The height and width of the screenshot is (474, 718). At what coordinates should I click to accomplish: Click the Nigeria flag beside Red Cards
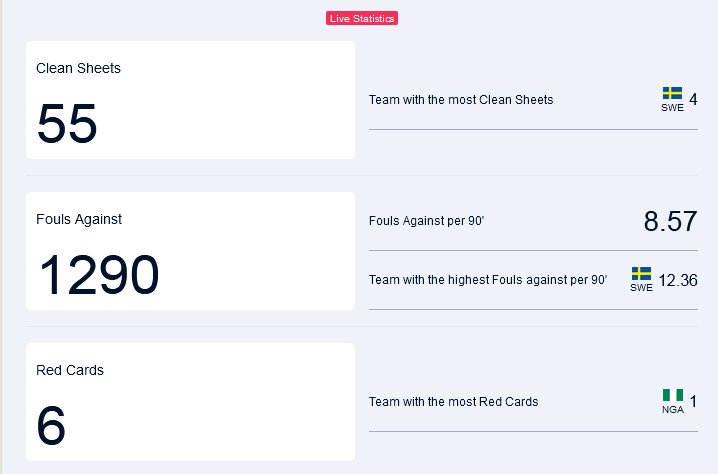(673, 395)
